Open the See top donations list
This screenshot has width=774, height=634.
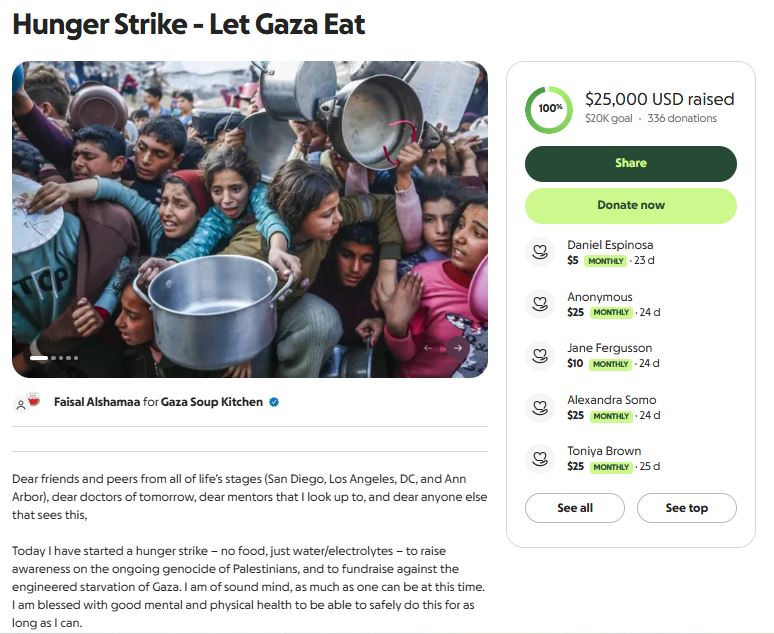pos(686,508)
